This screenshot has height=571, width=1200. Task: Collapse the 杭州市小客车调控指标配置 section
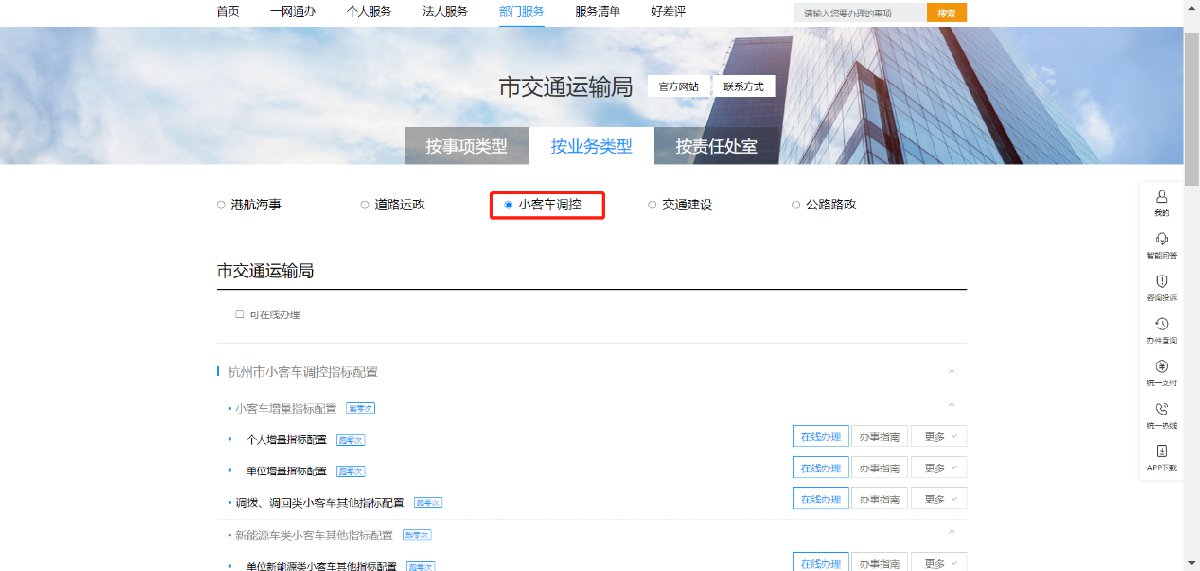[x=951, y=372]
